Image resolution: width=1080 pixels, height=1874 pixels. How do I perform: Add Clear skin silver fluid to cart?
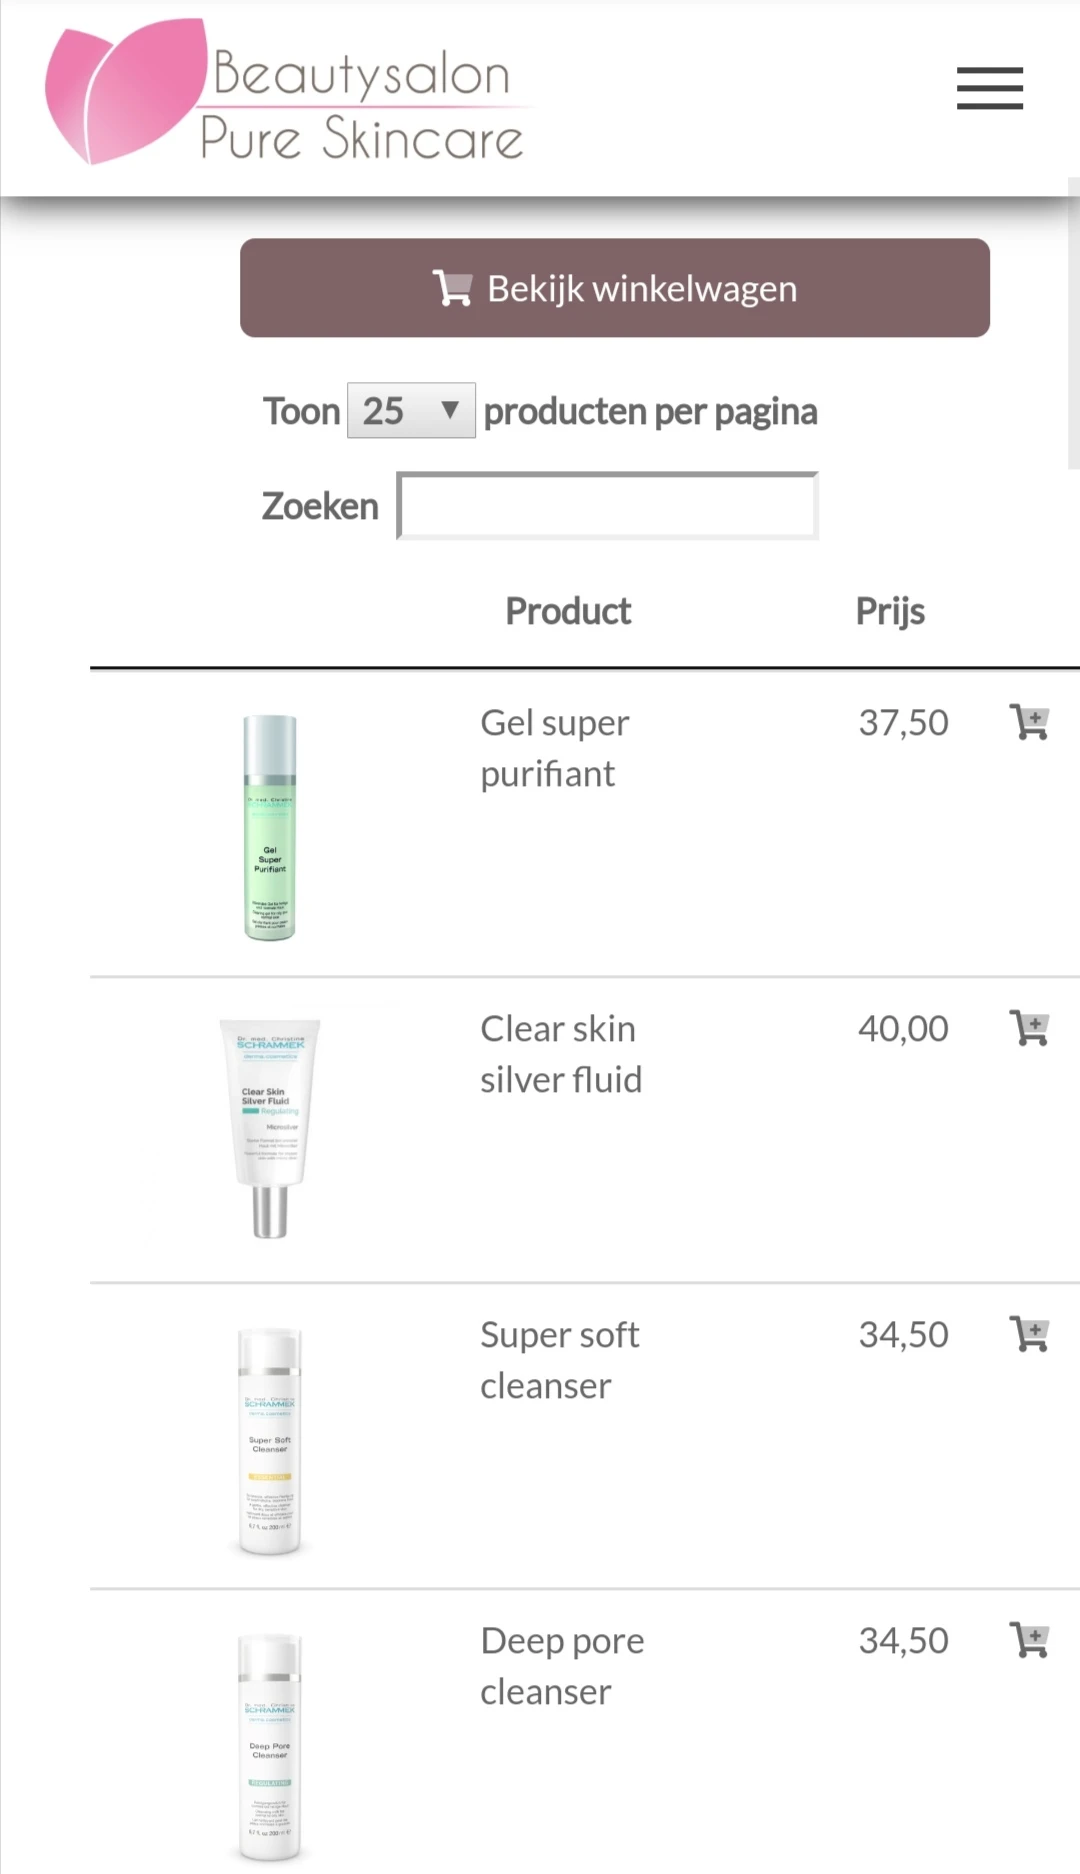click(x=1029, y=1028)
